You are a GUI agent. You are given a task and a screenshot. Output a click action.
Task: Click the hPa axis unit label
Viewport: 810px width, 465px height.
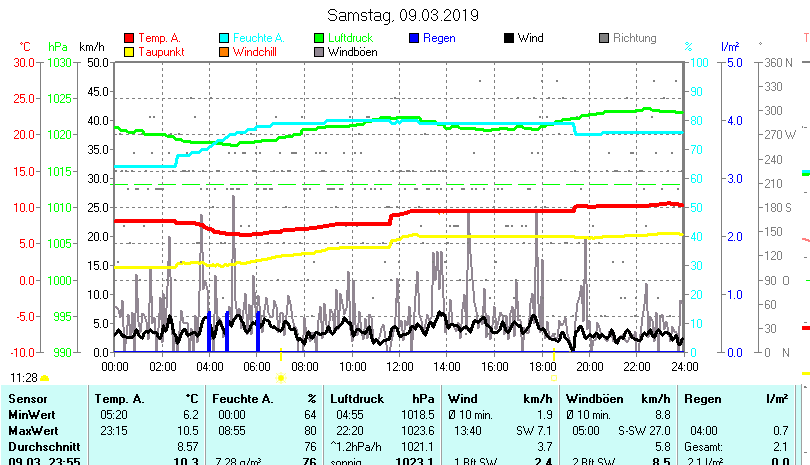pos(58,47)
